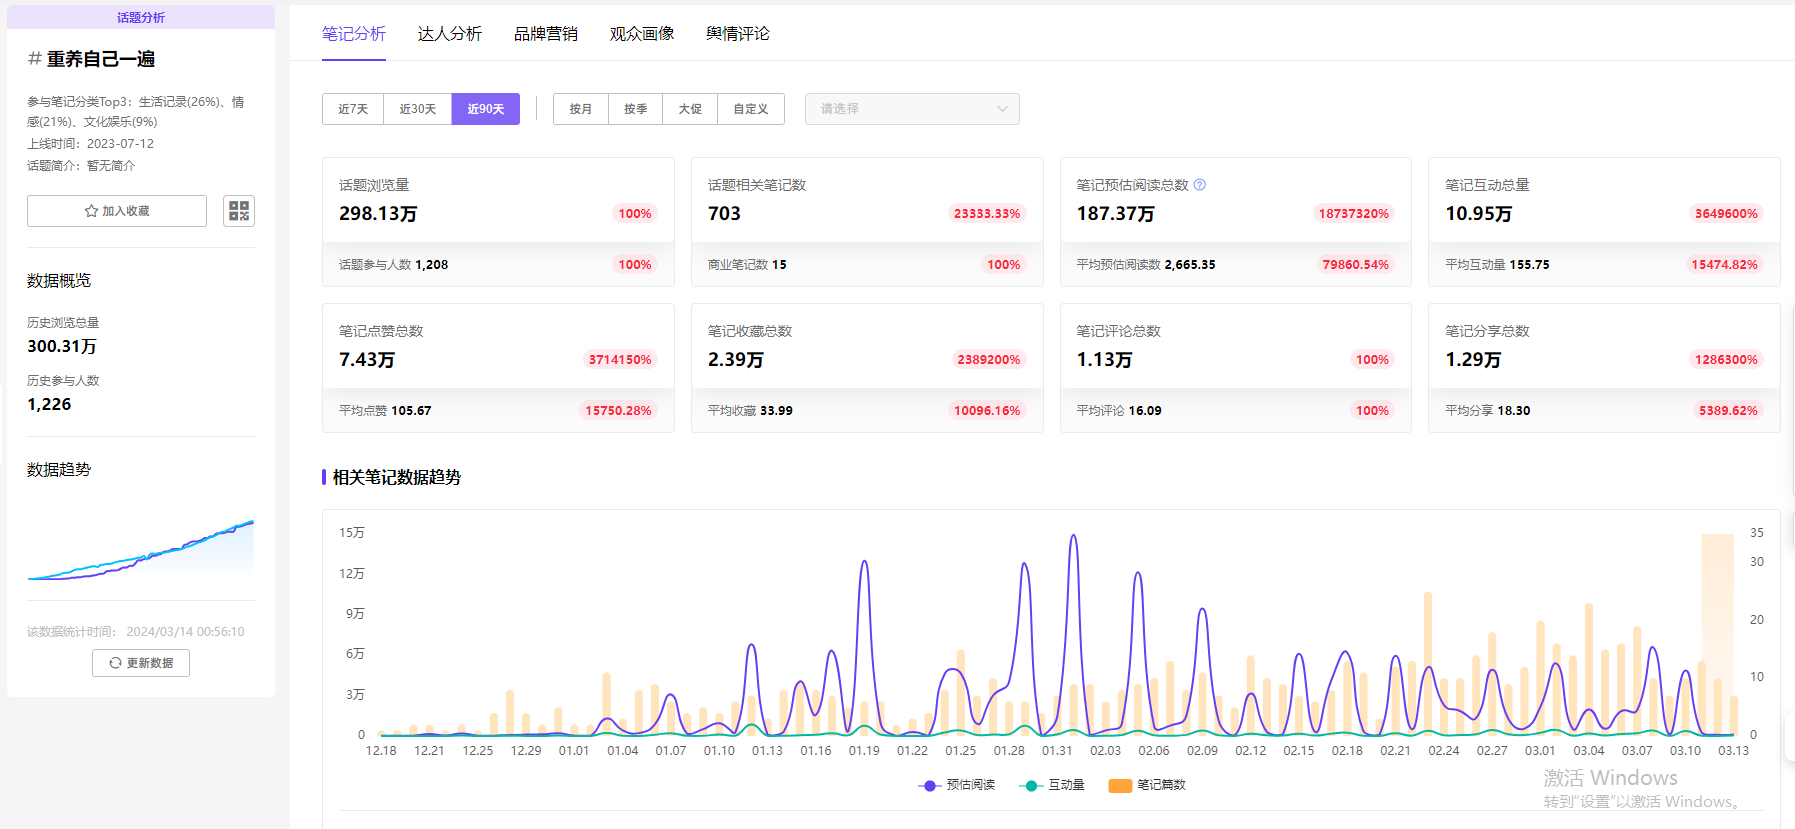Click the 03.13 date on chart axis
Viewport: 1795px width, 829px height.
[x=1733, y=751]
